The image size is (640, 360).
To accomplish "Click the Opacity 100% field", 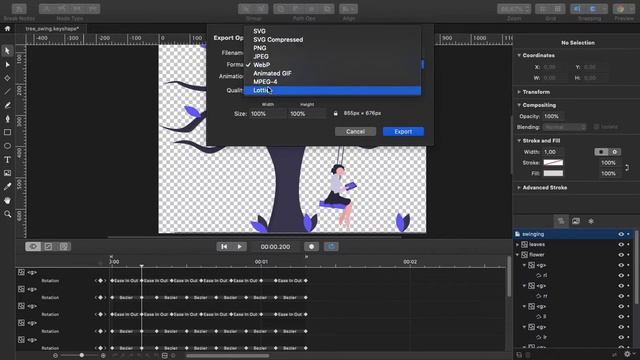I will (x=553, y=116).
